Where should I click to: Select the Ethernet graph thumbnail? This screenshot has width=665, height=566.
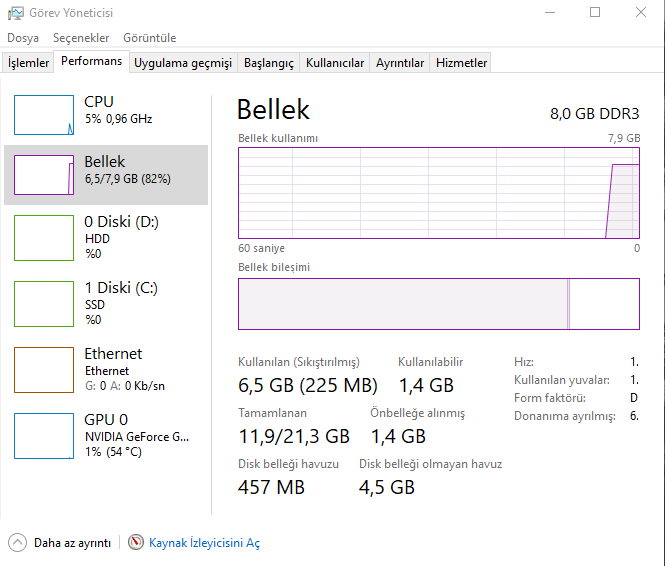(x=43, y=370)
